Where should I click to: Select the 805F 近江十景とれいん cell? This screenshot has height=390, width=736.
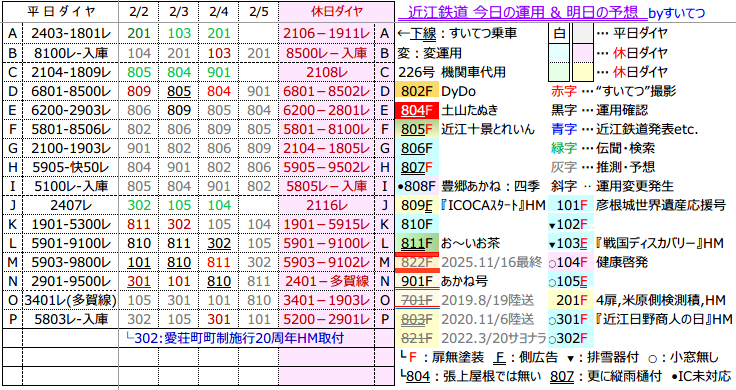[417, 129]
